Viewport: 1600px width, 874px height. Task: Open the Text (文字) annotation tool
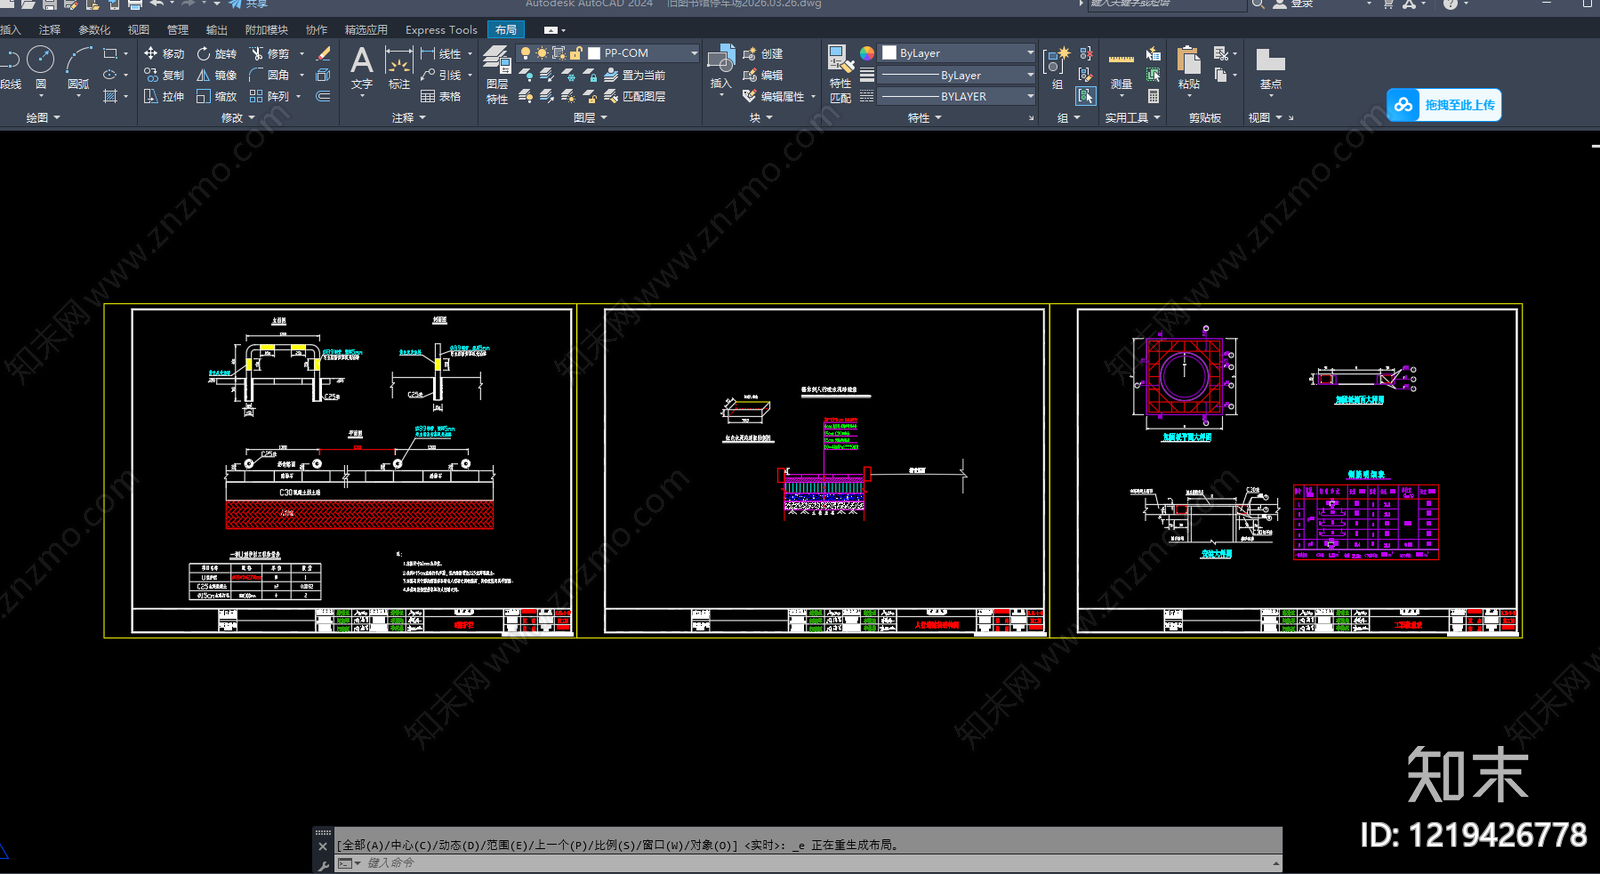coord(362,68)
